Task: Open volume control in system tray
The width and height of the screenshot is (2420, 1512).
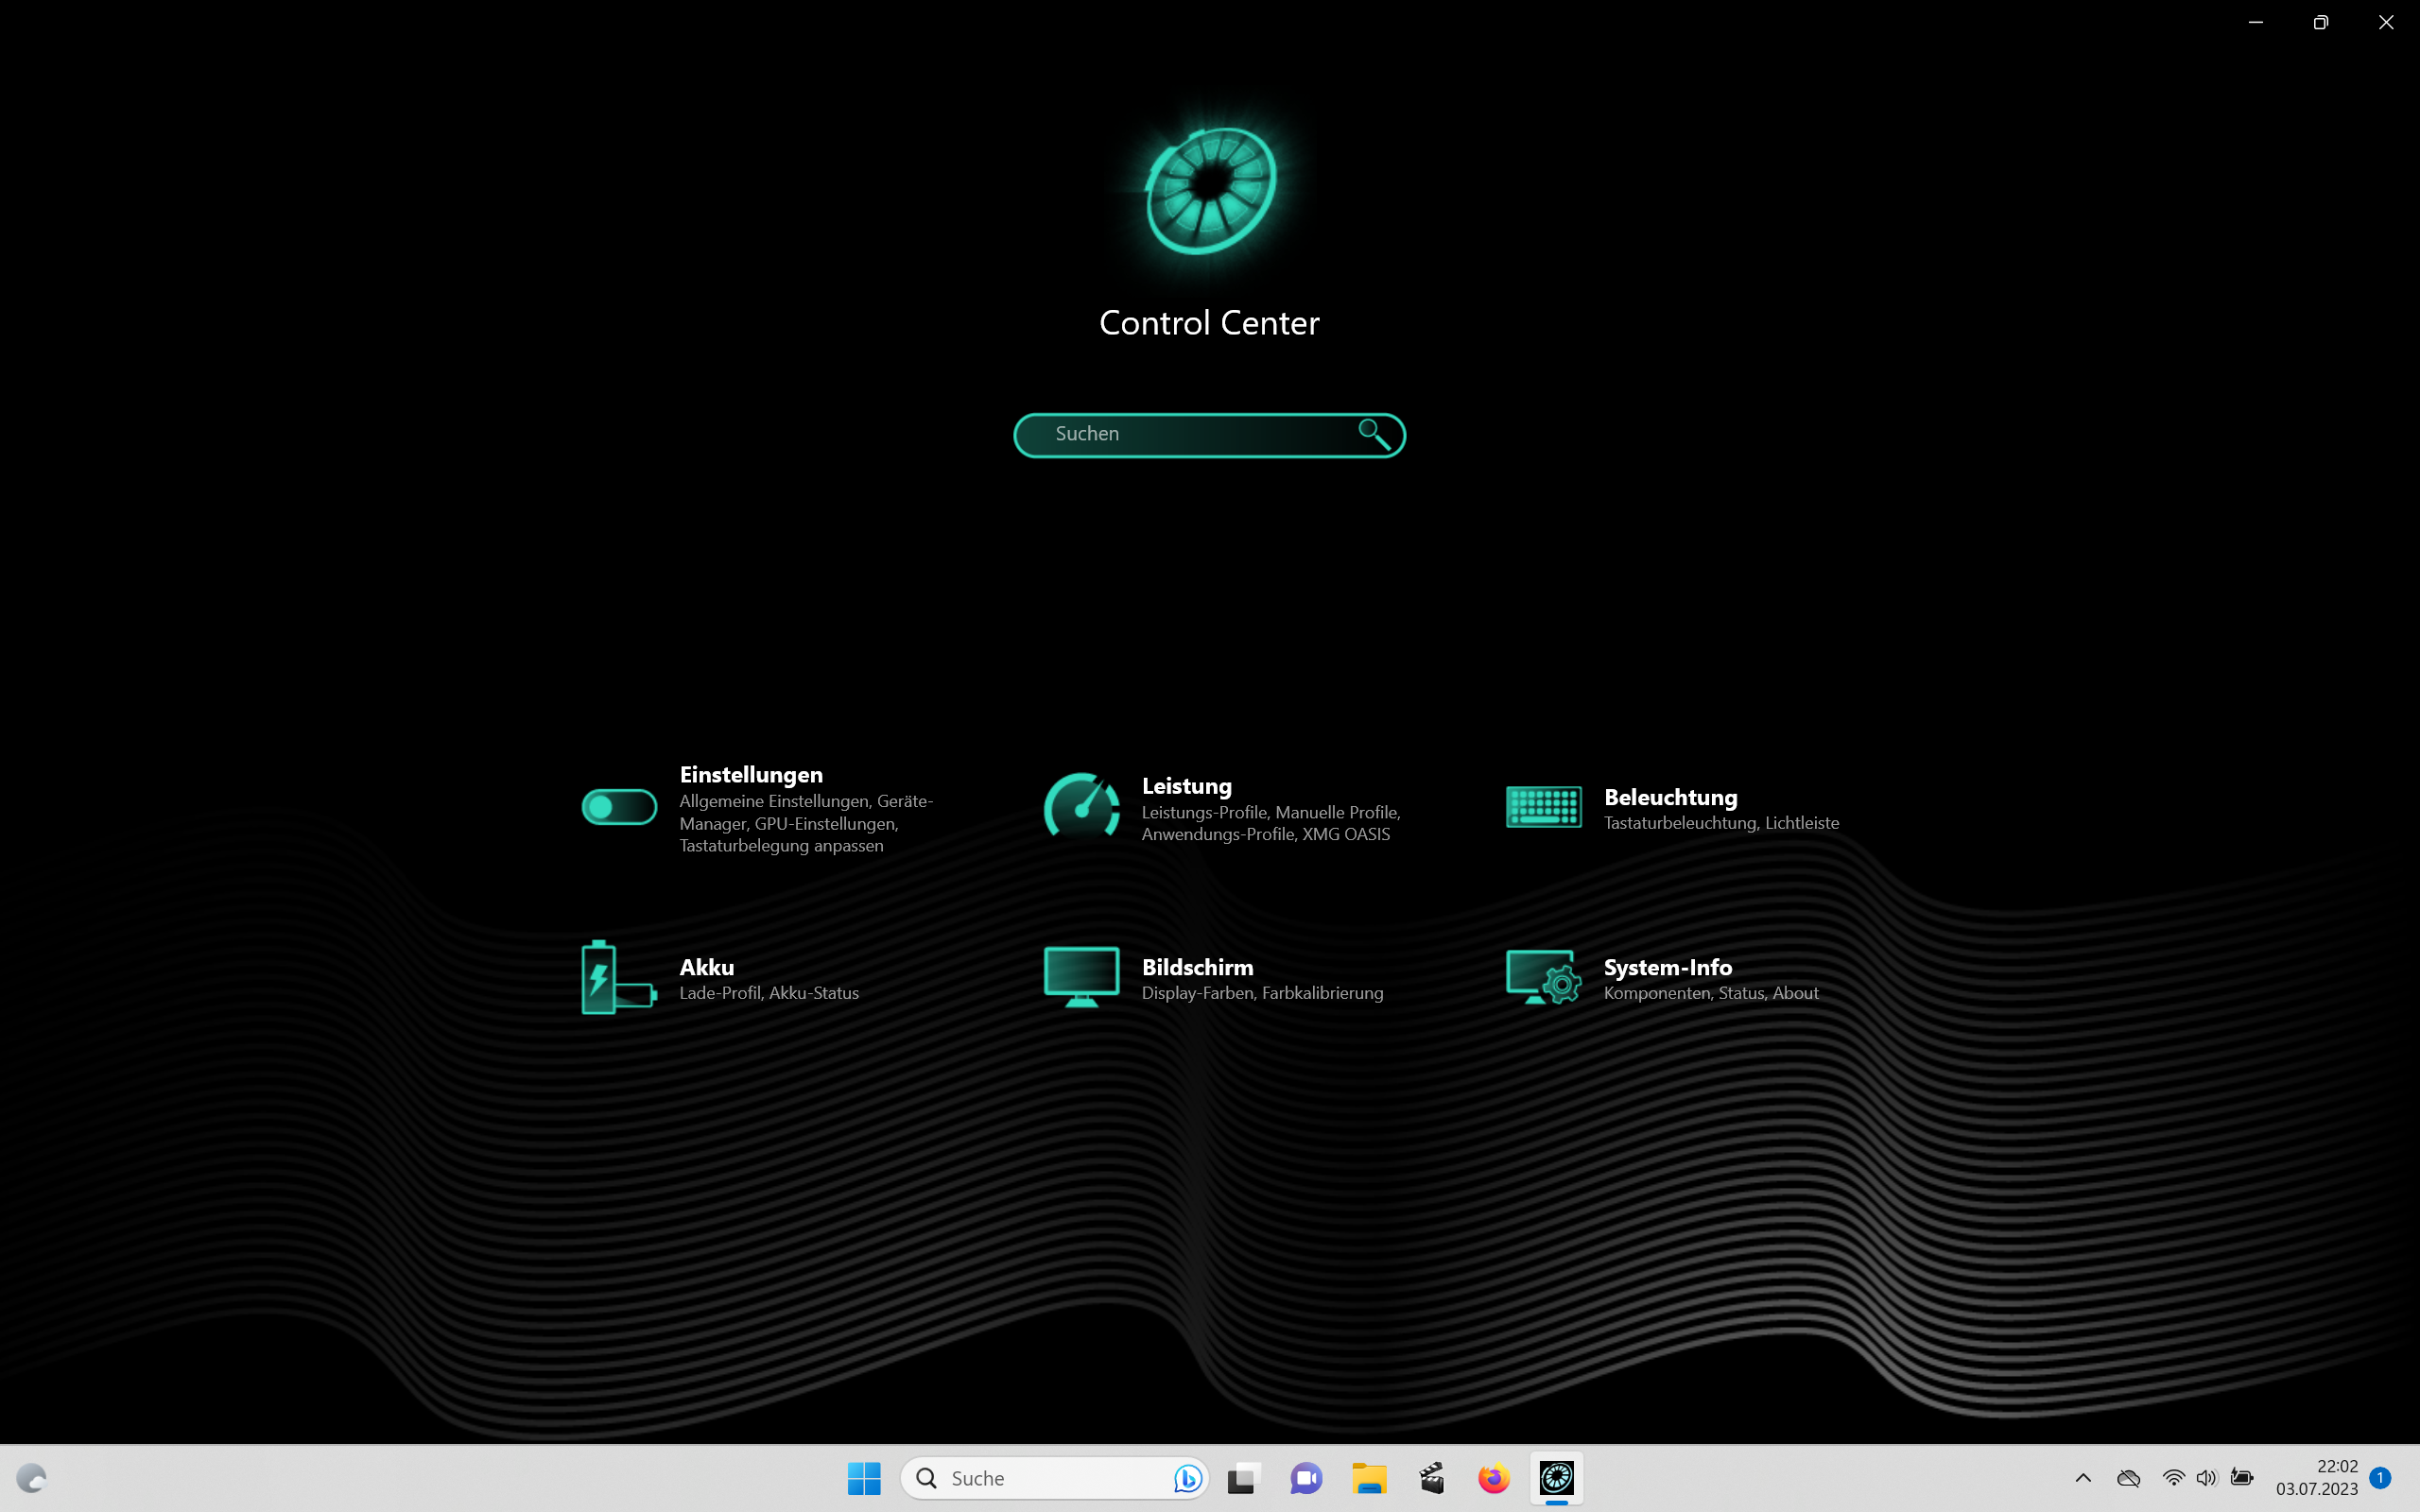Action: pos(2206,1478)
